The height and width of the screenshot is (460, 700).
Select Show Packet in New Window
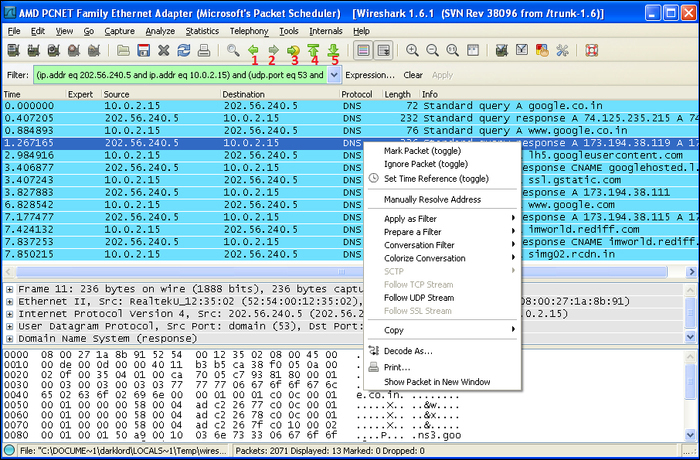[x=442, y=382]
